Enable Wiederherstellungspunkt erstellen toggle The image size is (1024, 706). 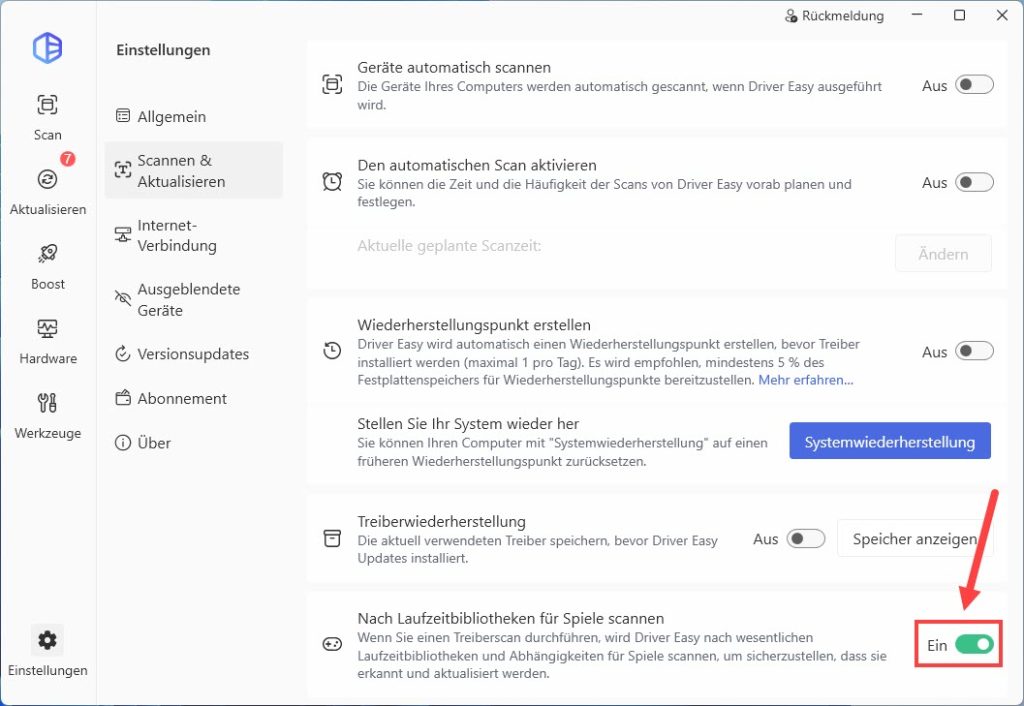click(x=974, y=351)
